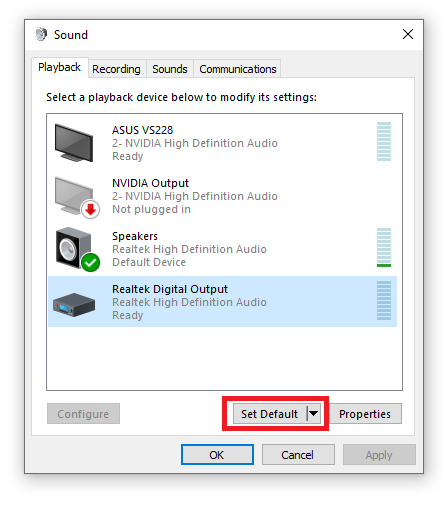
Task: Click the Sound speaker icon in title bar
Action: coord(41,35)
